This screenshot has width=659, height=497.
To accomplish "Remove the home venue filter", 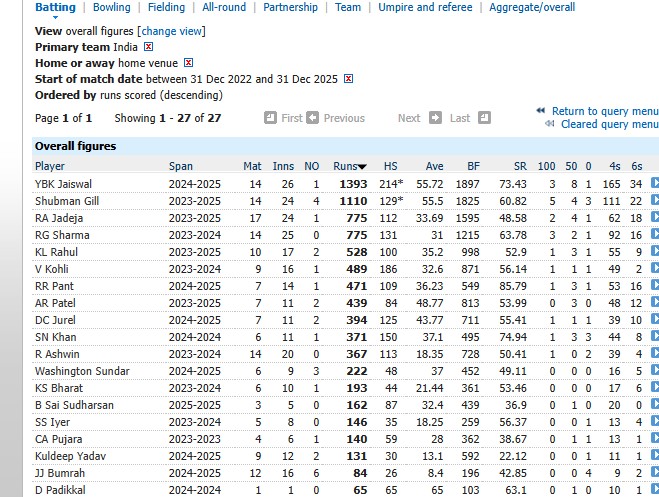I will click(188, 63).
